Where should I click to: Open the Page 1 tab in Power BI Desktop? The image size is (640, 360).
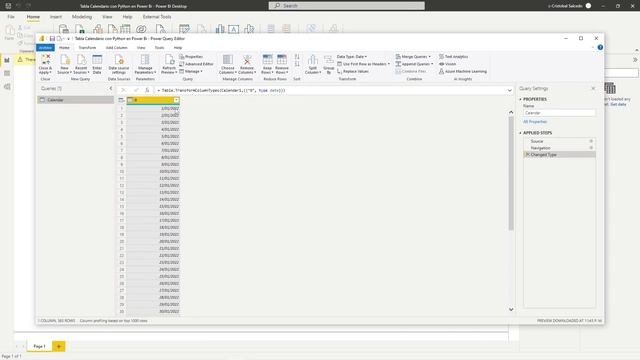pos(40,347)
